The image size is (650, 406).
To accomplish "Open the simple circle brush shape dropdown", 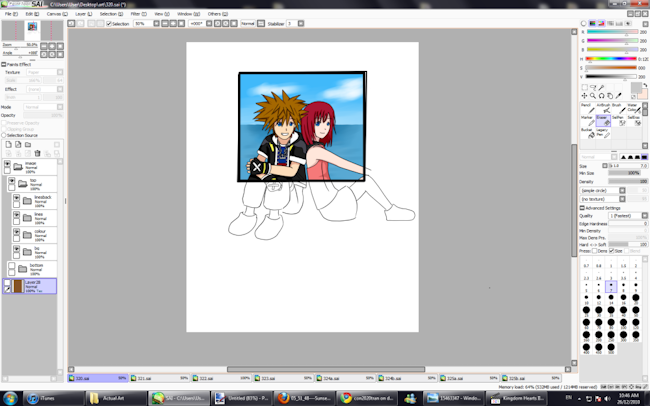I will tap(622, 190).
